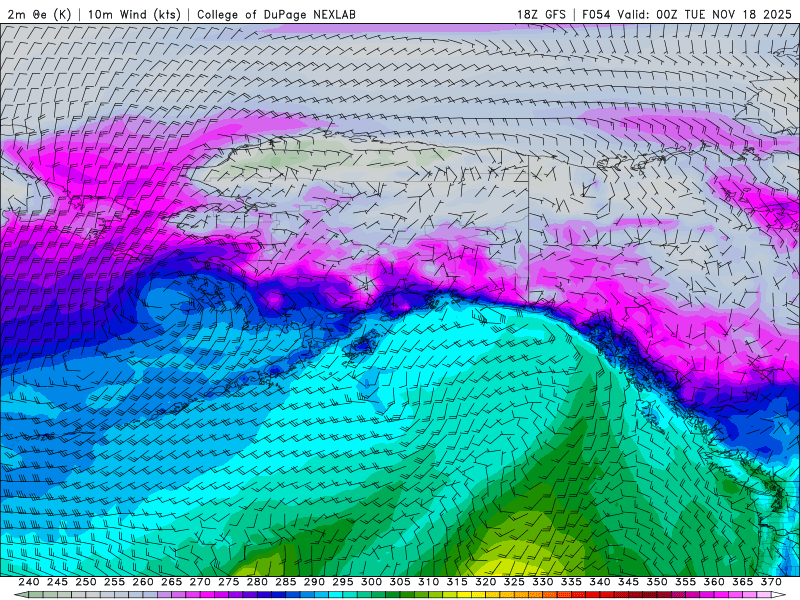Click the 345 colorbar scale label
Image resolution: width=800 pixels, height=600 pixels.
[629, 582]
